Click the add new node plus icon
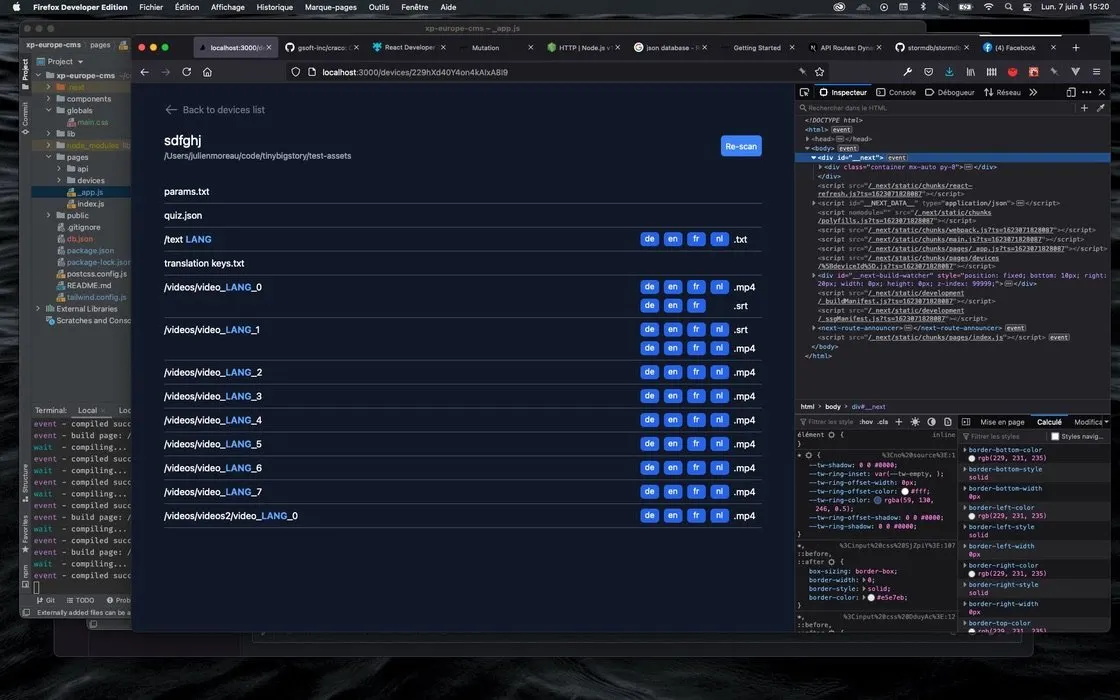The width and height of the screenshot is (1120, 700). coord(1084,108)
